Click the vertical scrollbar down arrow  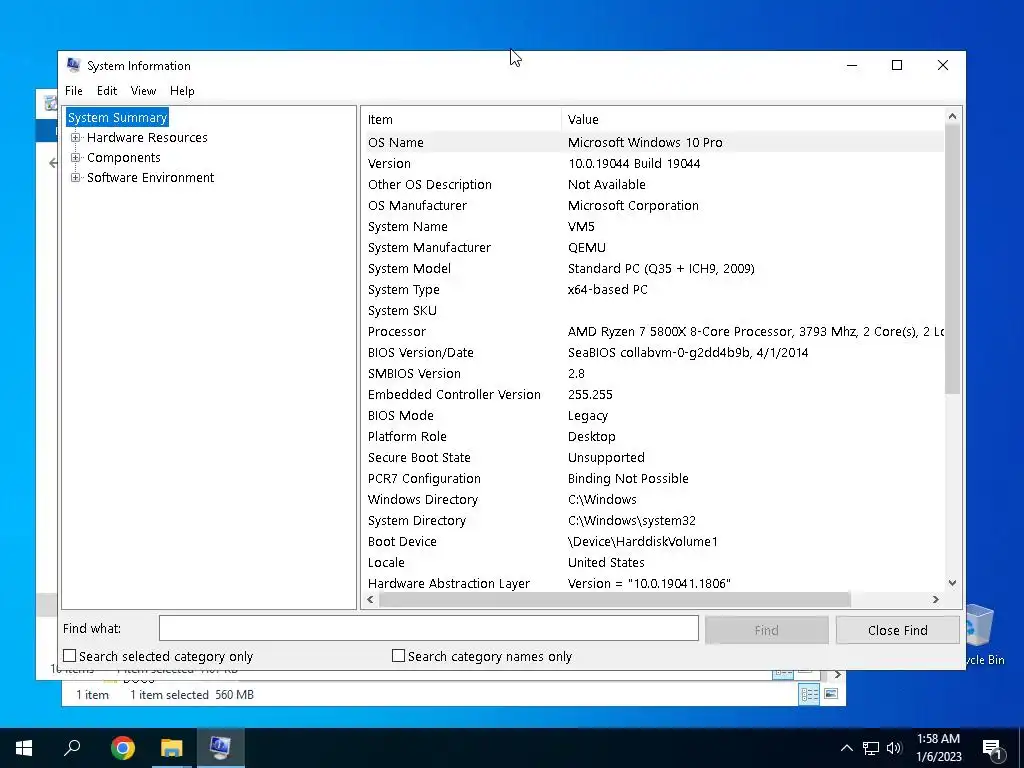952,583
